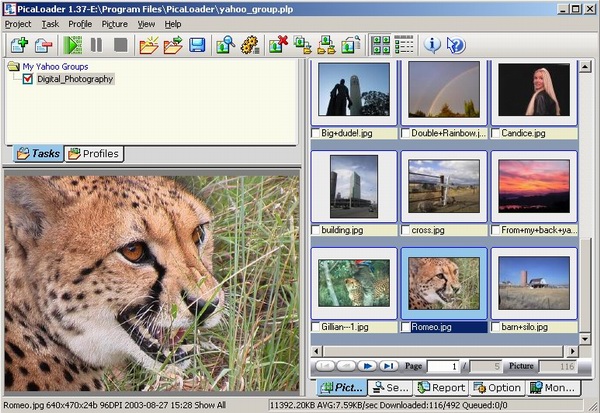
Task: Create a new project folder
Action: 149,45
